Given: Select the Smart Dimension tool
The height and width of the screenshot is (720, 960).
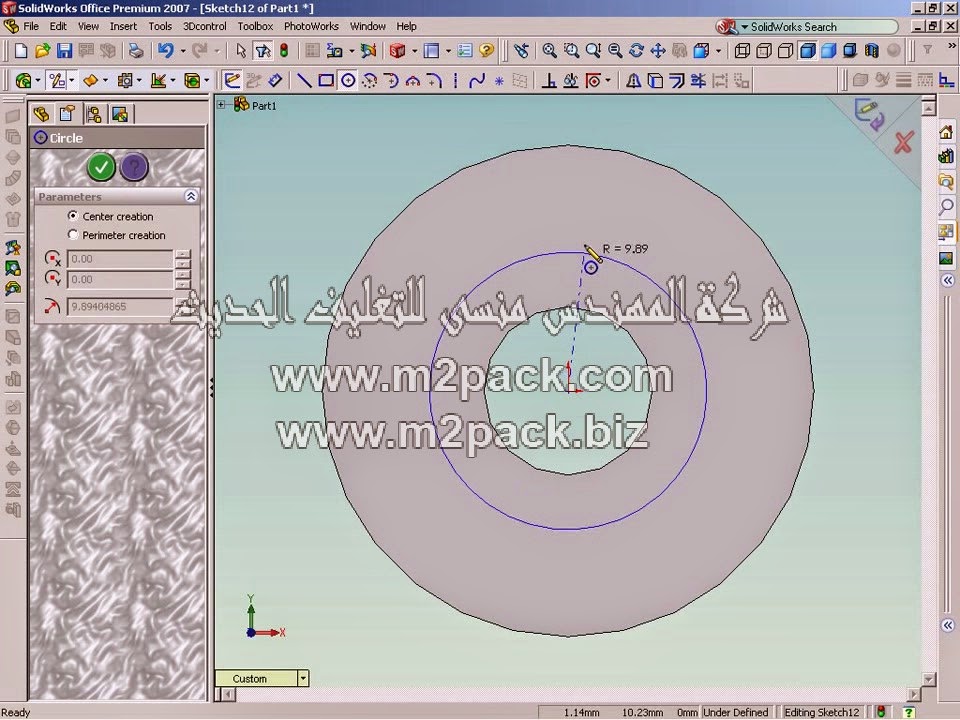Looking at the screenshot, I should tap(275, 80).
